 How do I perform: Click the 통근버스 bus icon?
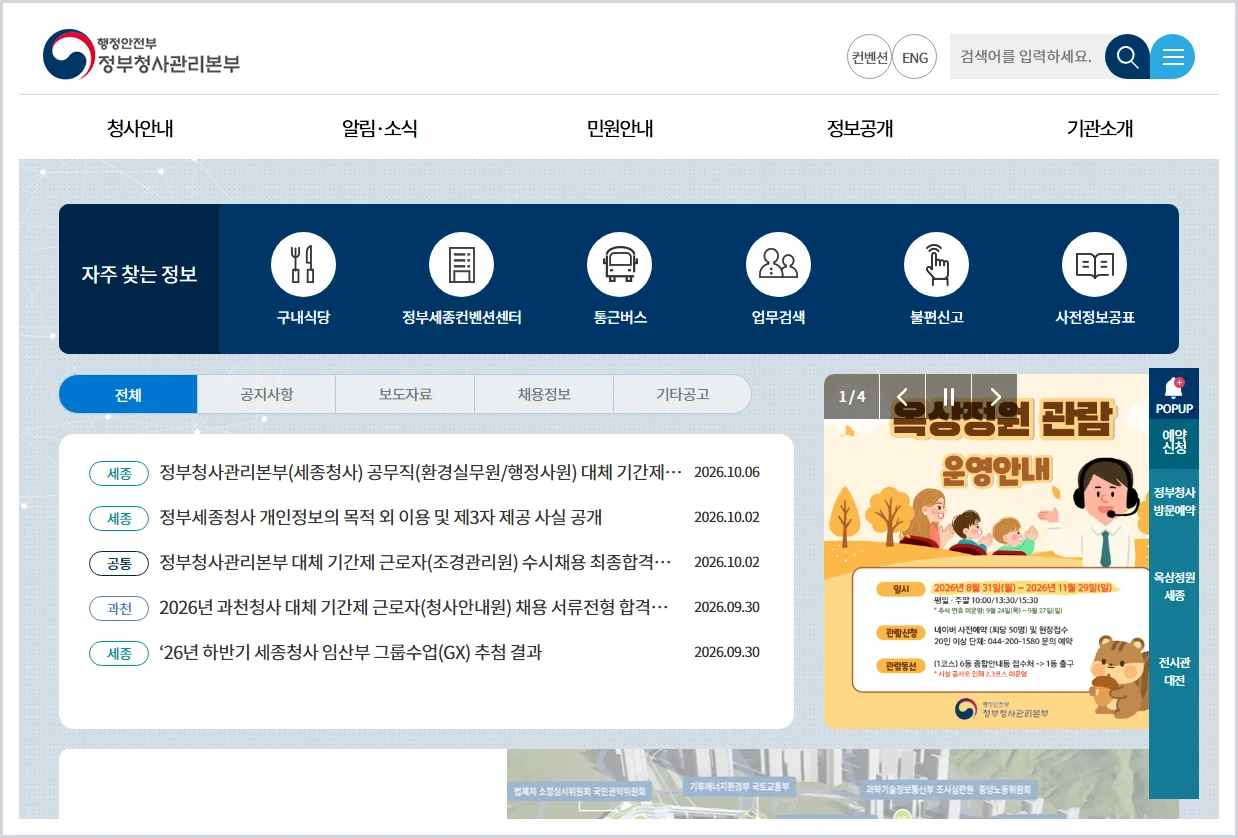(x=619, y=264)
